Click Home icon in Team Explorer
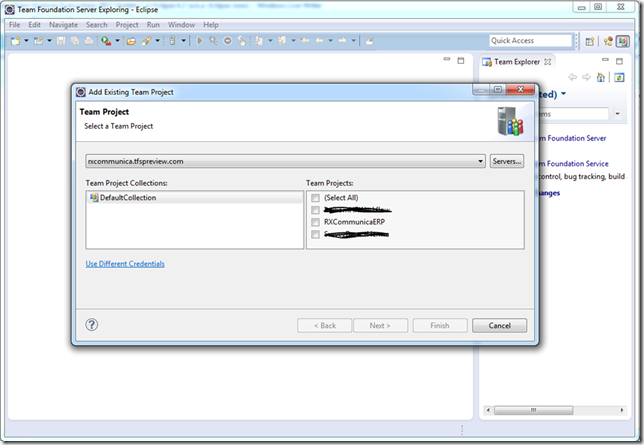 point(601,77)
